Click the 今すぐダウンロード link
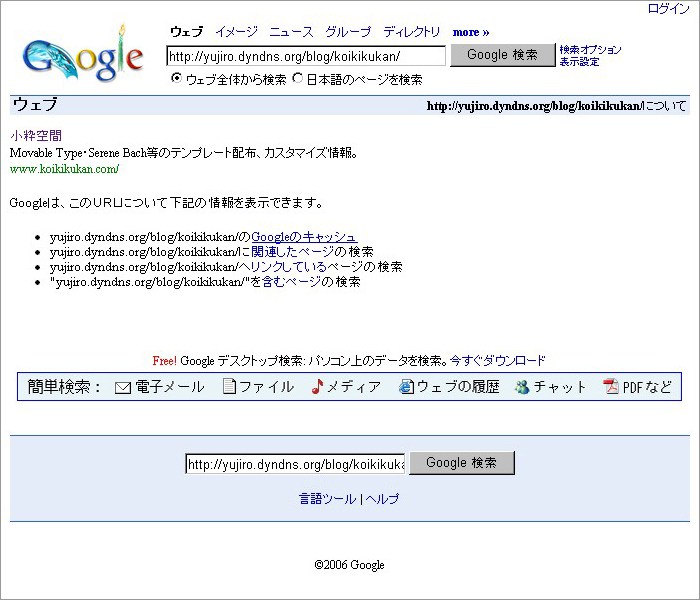 [498, 361]
